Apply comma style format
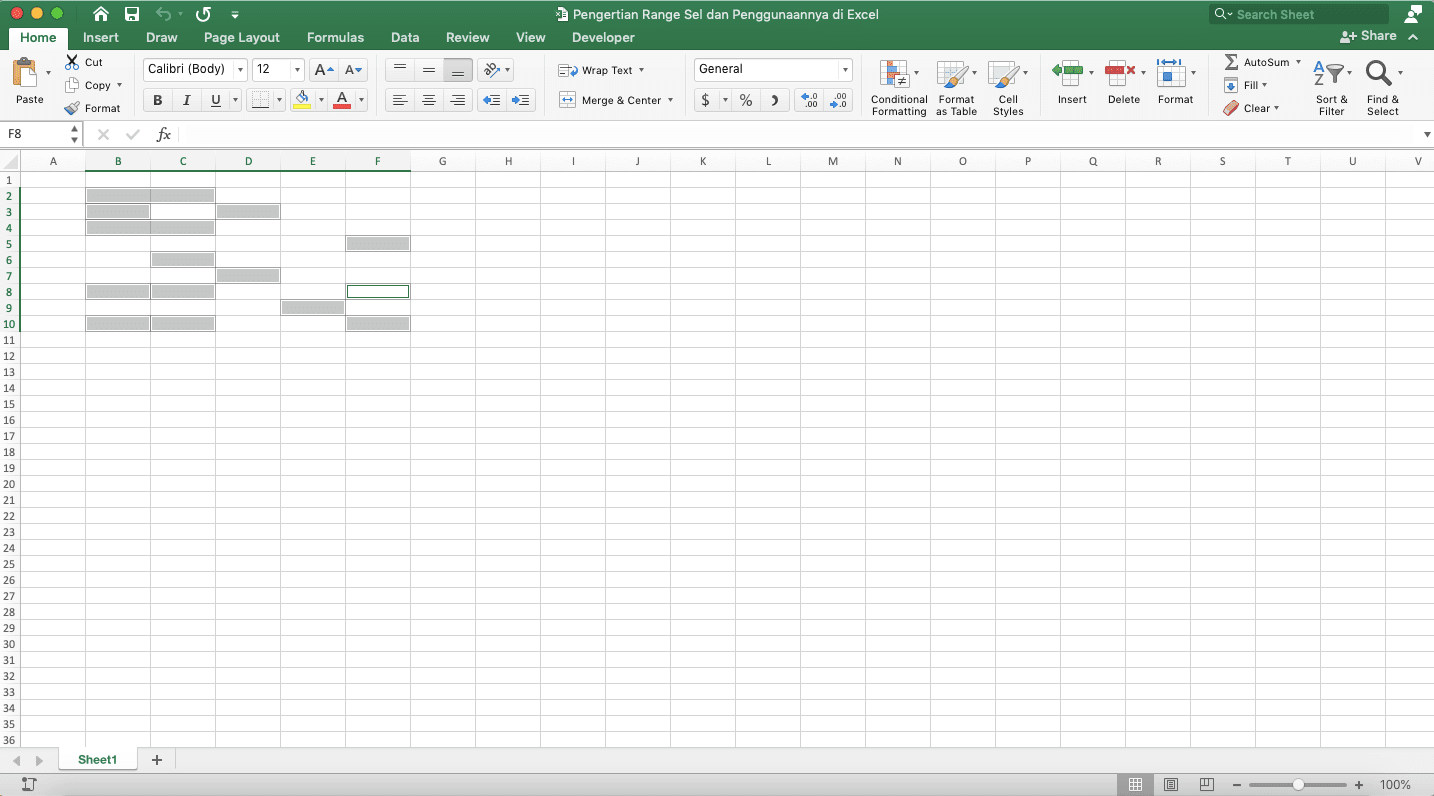Screen dimensions: 1434x796 click(x=775, y=100)
